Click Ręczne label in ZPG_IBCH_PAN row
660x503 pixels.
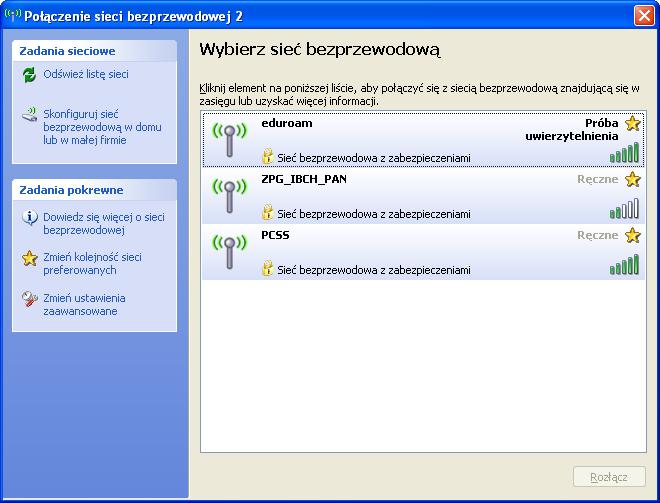pos(598,180)
